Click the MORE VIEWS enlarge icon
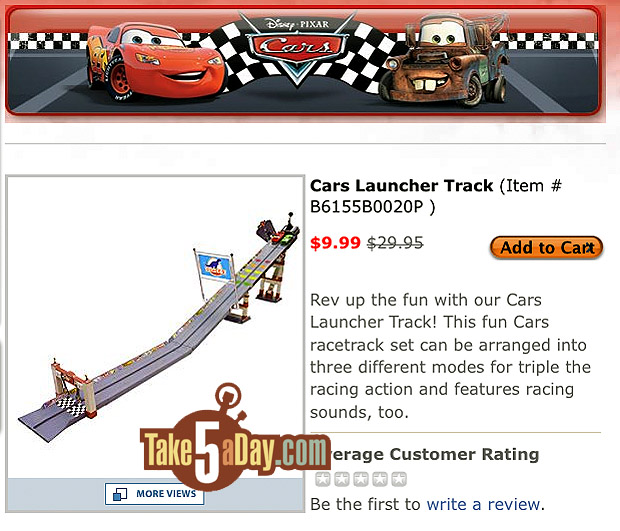This screenshot has height=531, width=620. (x=120, y=494)
